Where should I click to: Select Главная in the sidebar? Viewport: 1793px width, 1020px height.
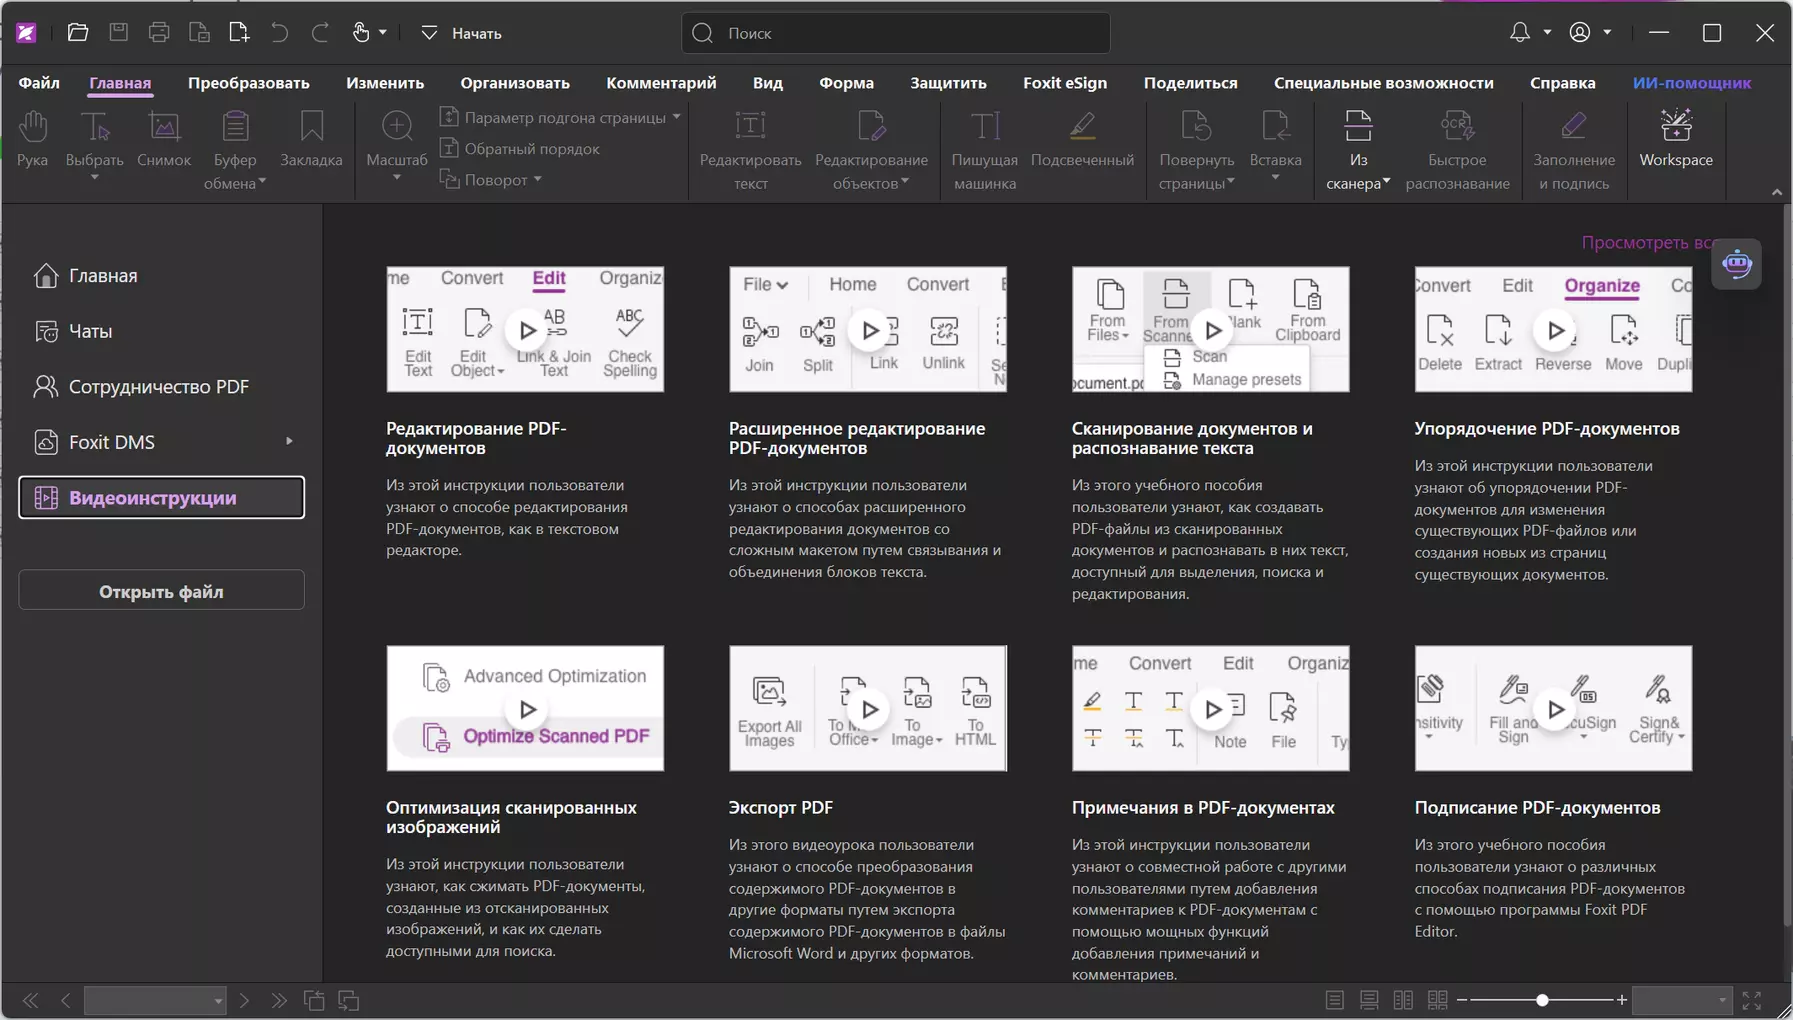coord(161,276)
